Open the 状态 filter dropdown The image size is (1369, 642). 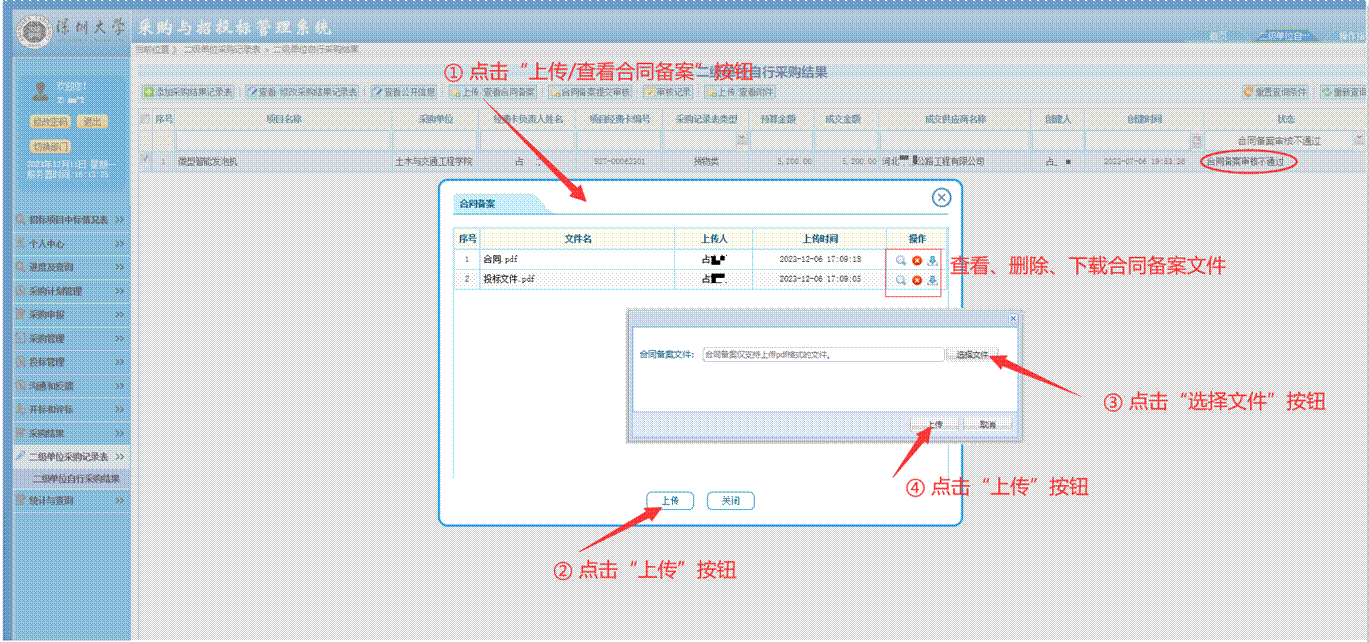(1358, 141)
